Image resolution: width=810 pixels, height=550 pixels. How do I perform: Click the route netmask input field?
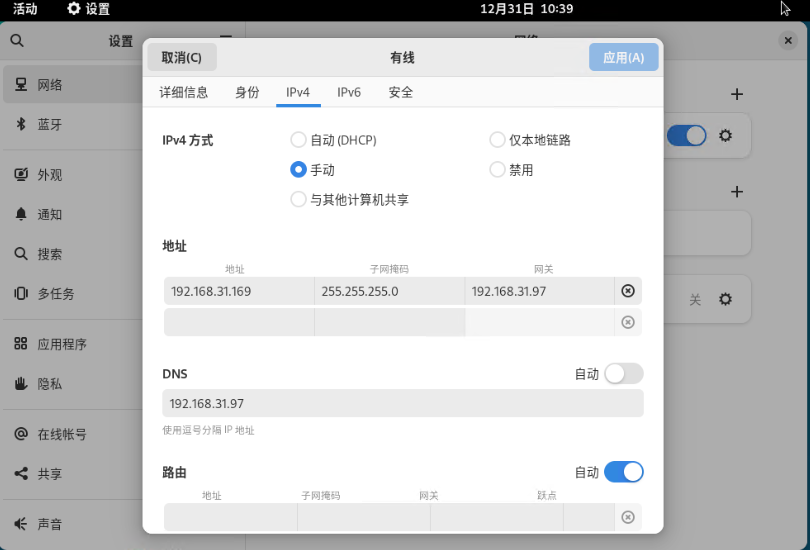click(364, 517)
